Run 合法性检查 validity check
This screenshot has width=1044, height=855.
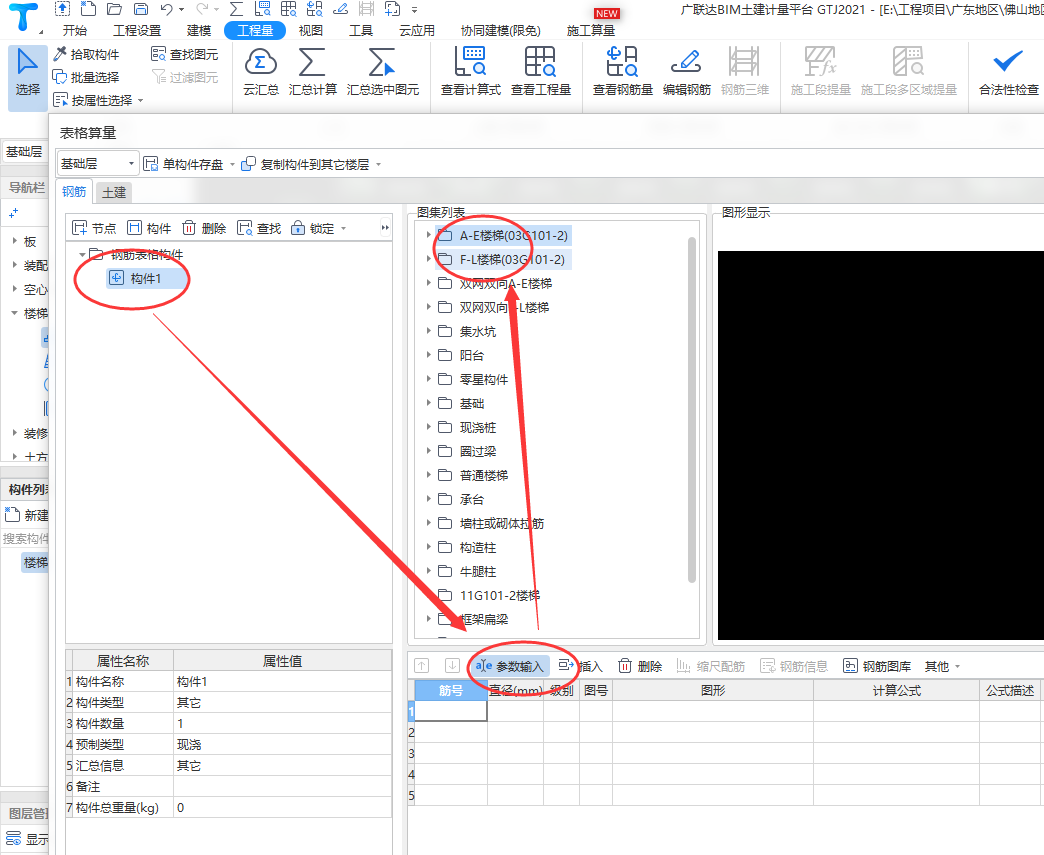[x=1008, y=72]
